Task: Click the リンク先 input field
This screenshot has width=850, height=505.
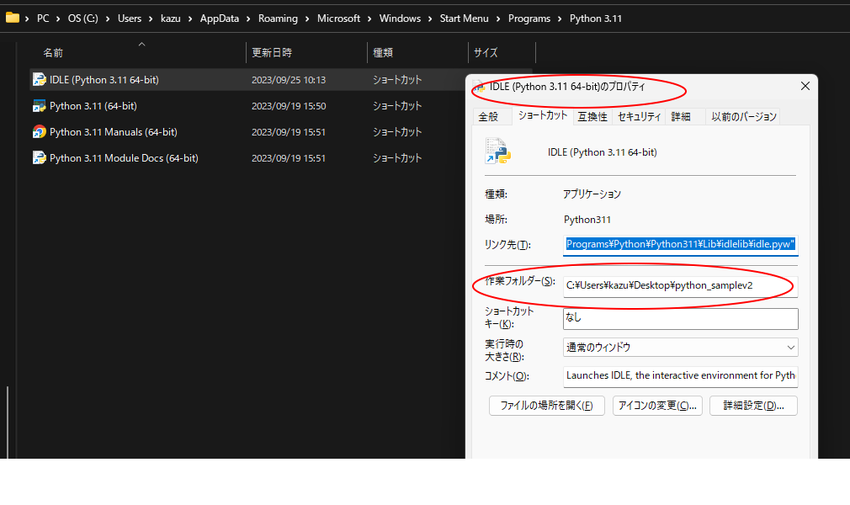Action: tap(680, 244)
